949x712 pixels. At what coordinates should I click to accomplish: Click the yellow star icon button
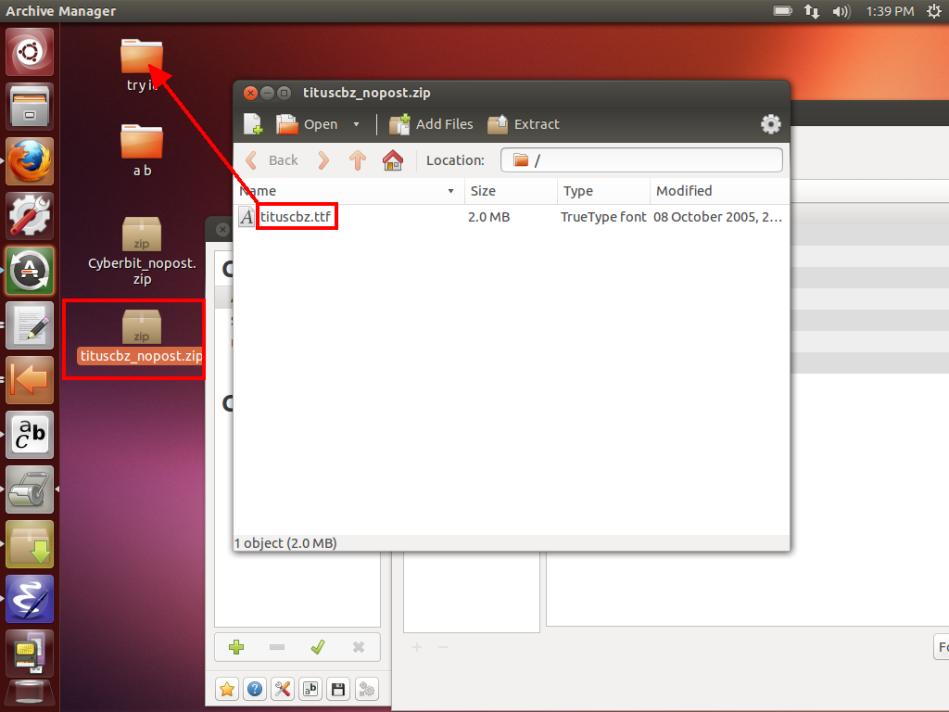click(228, 689)
